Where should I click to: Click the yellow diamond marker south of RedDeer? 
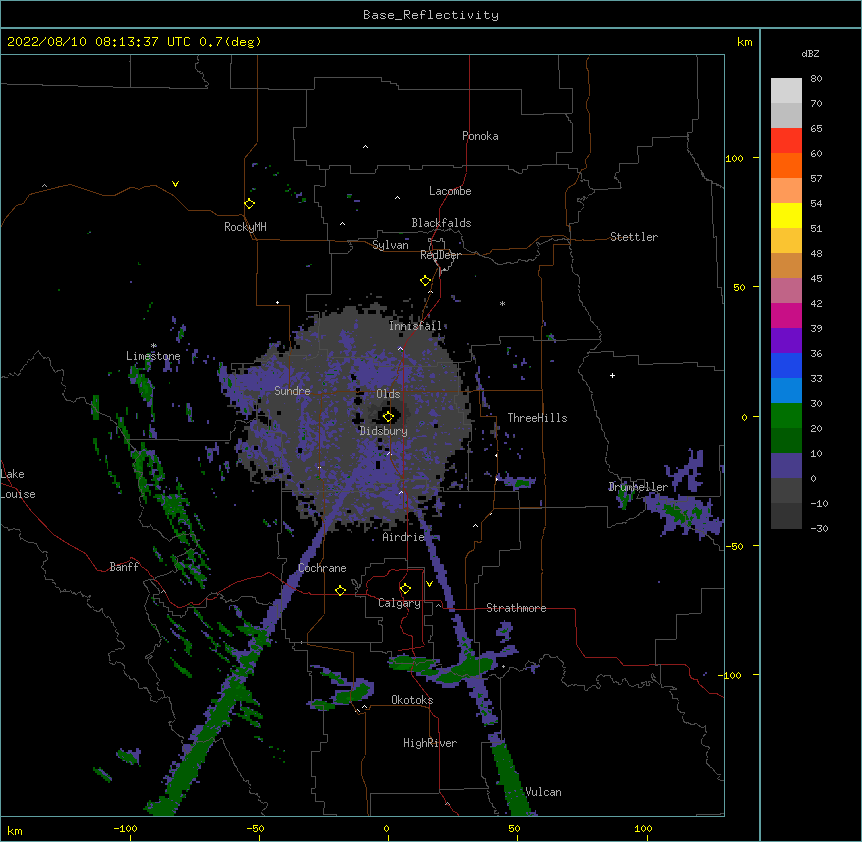[426, 281]
